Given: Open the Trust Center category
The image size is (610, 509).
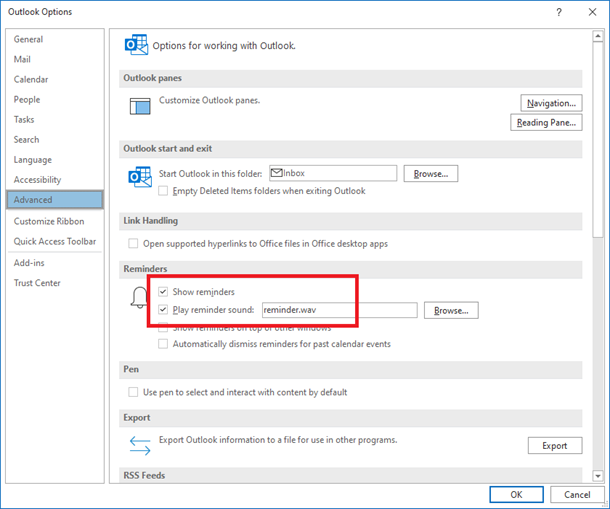Looking at the screenshot, I should pos(37,283).
